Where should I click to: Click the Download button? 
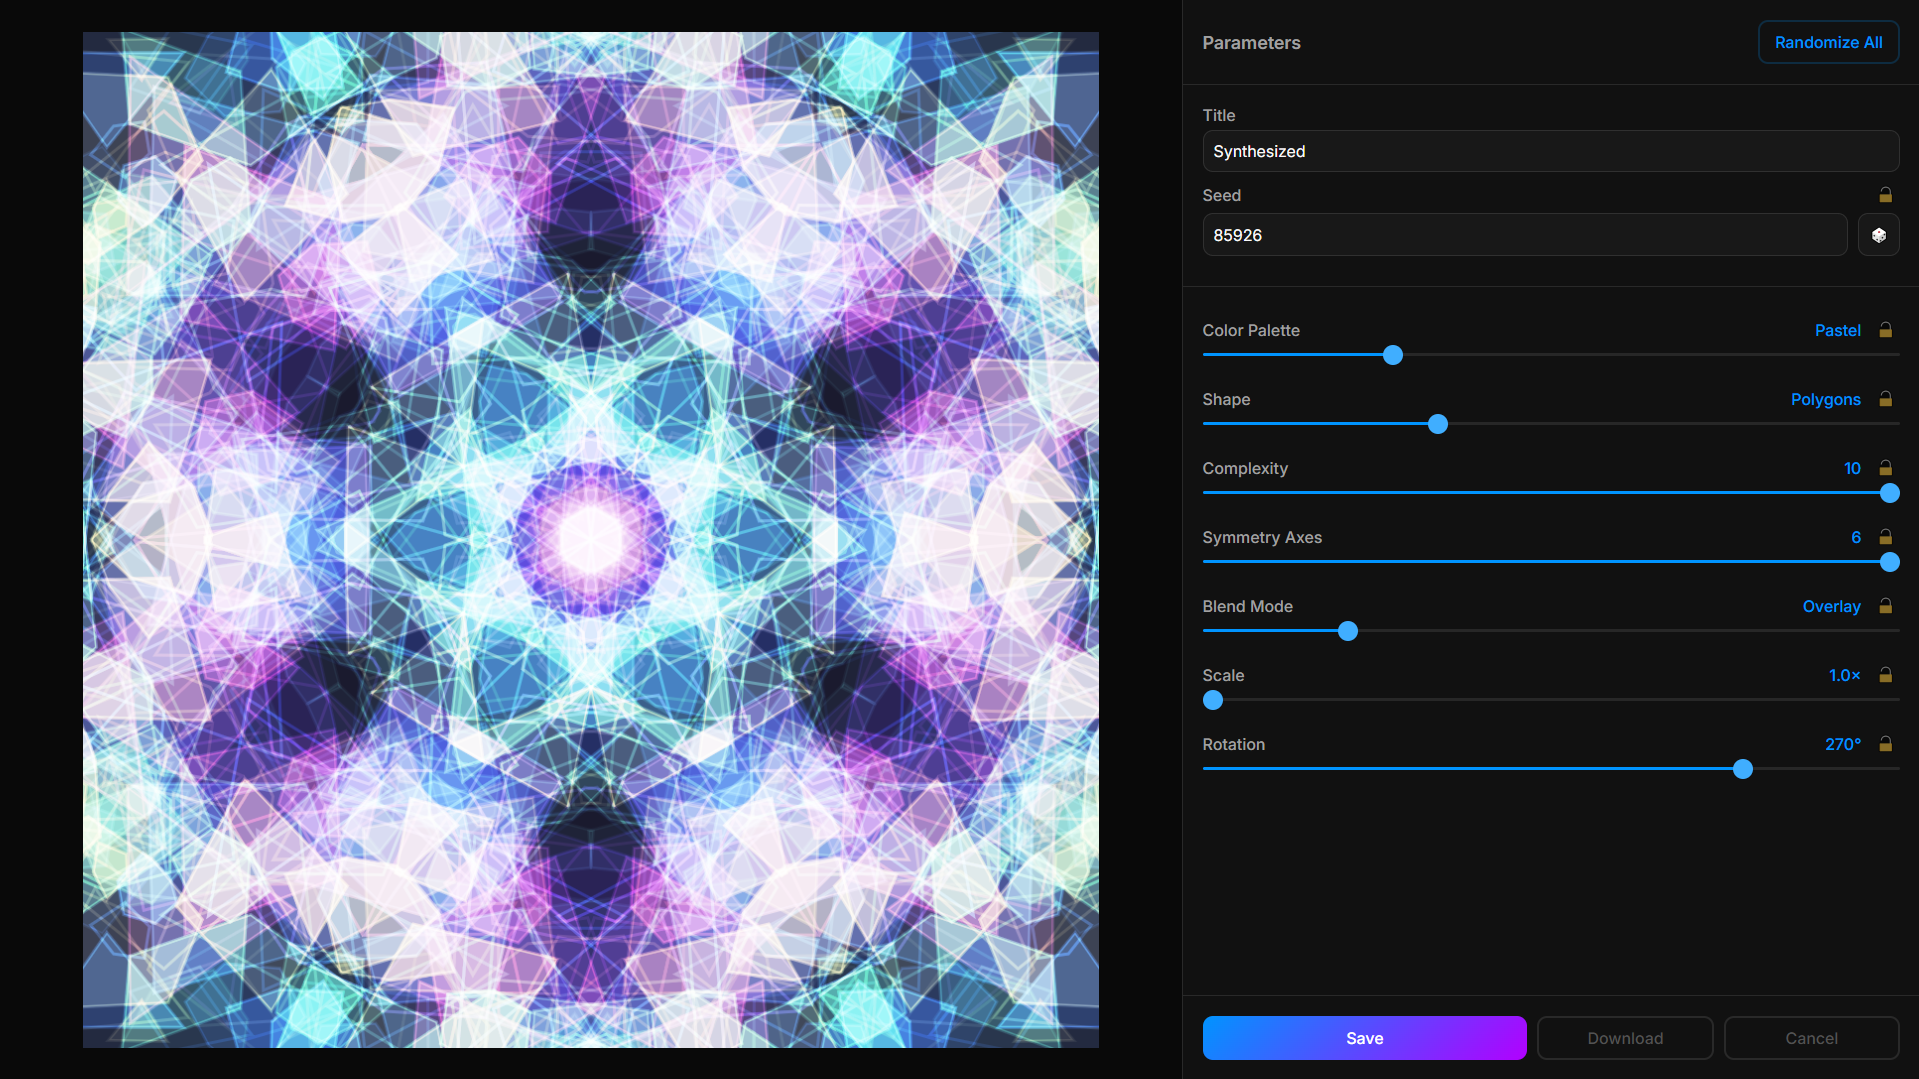[1624, 1038]
